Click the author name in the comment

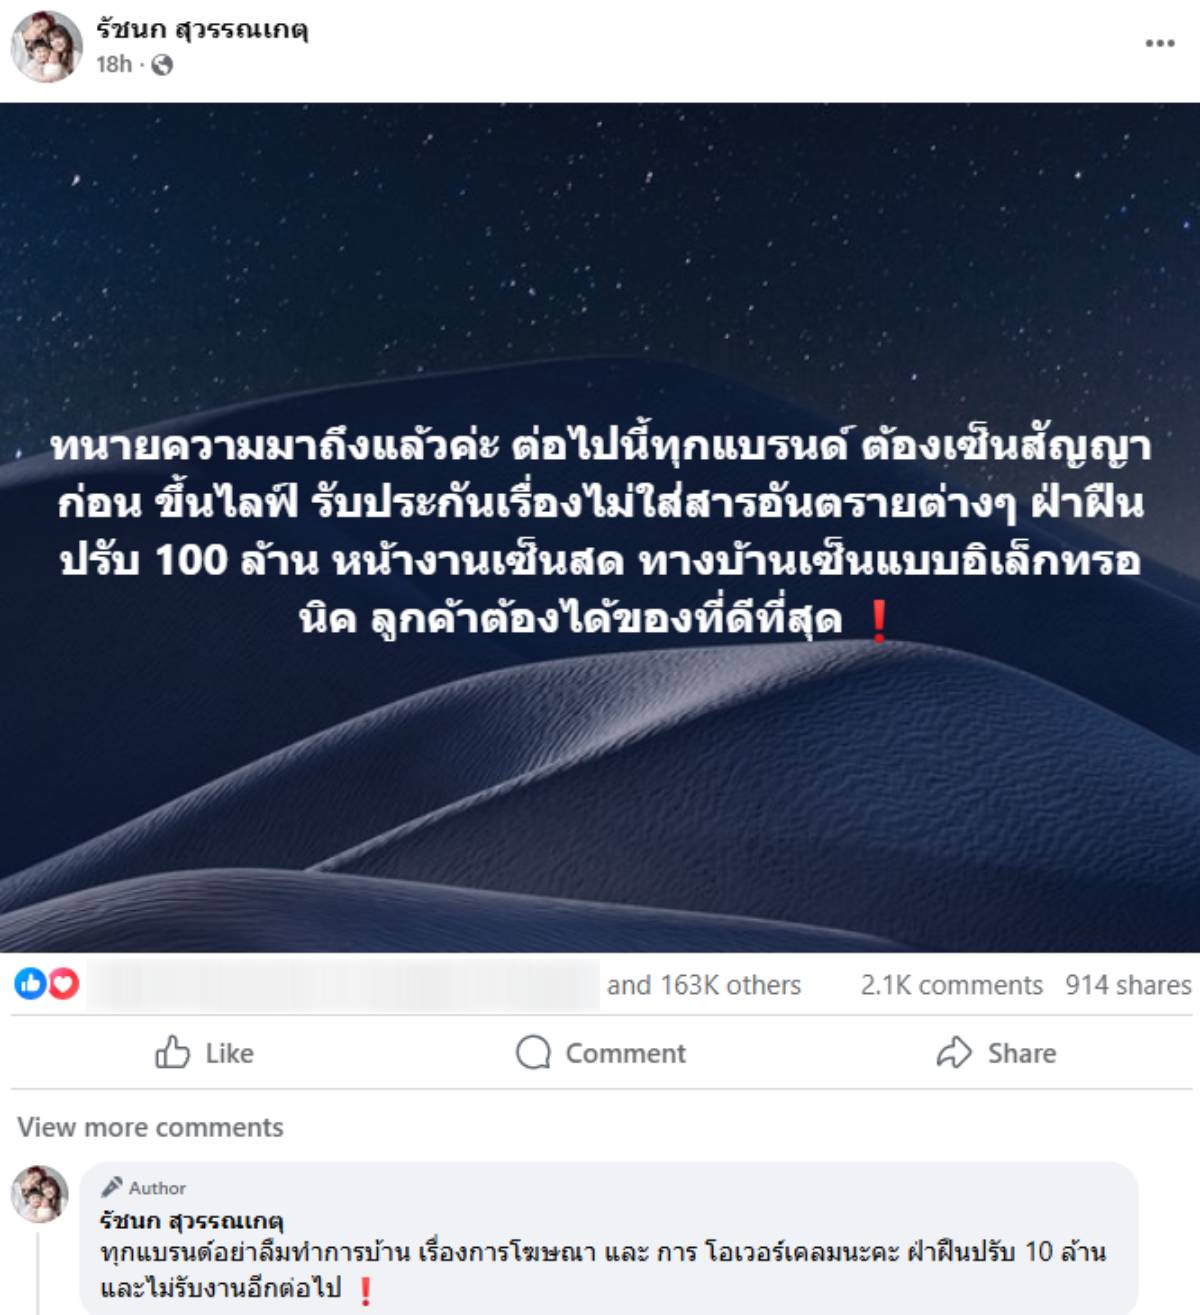191,1220
